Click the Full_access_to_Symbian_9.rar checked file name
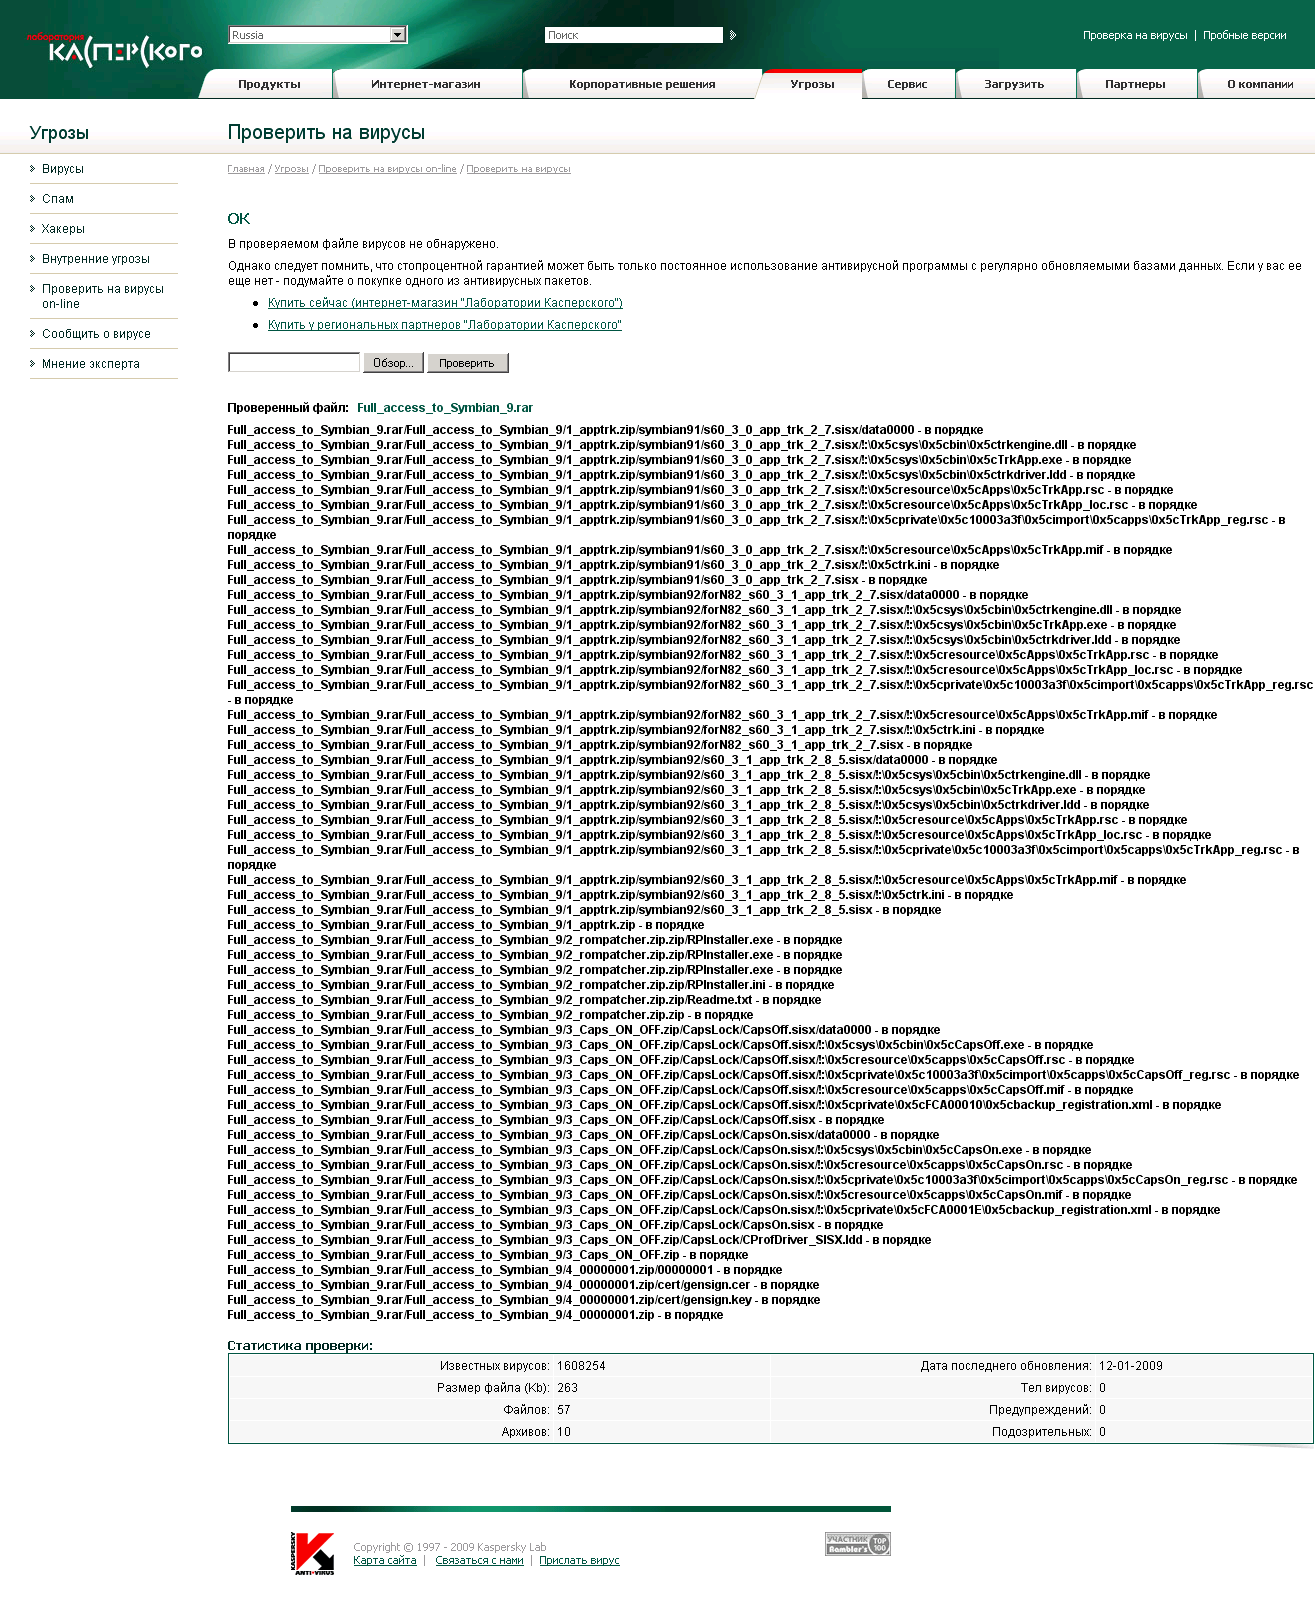Viewport: 1315px width, 1606px height. [445, 408]
